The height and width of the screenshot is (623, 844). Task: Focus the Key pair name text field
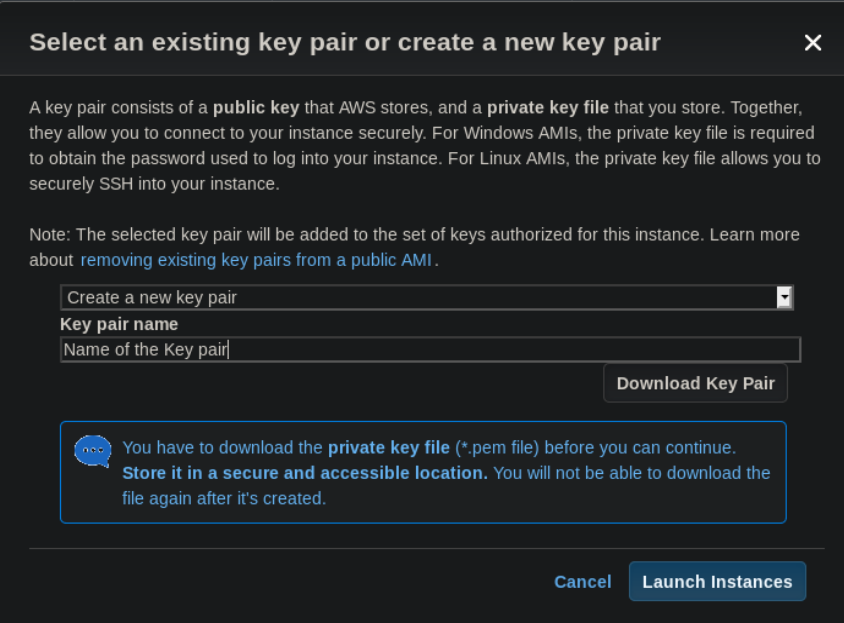(431, 350)
